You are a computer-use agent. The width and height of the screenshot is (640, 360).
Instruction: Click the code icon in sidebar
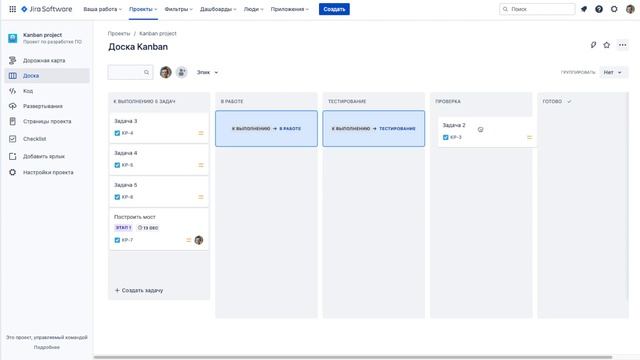13,91
